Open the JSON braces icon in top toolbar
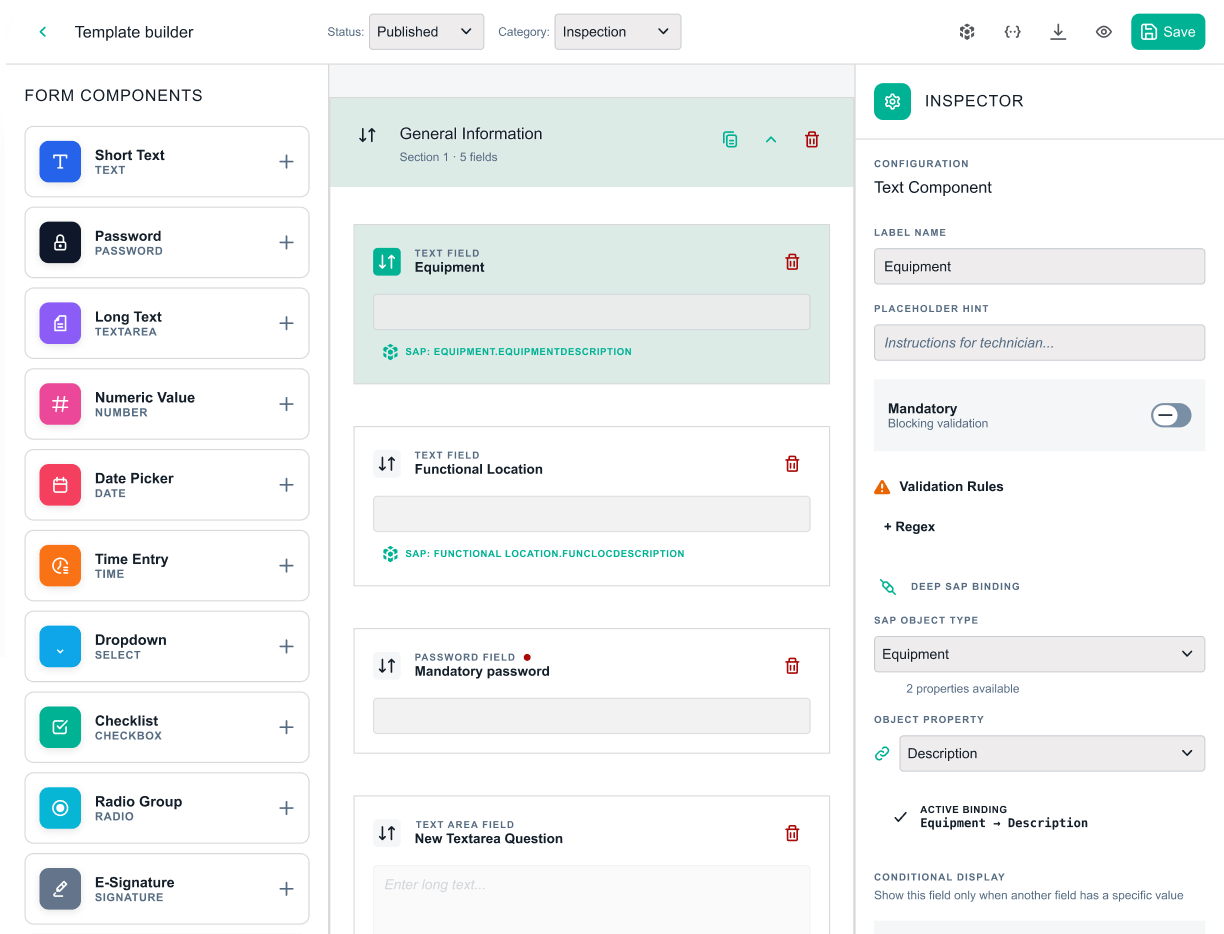Screen dimensions: 1224x934 point(1013,32)
